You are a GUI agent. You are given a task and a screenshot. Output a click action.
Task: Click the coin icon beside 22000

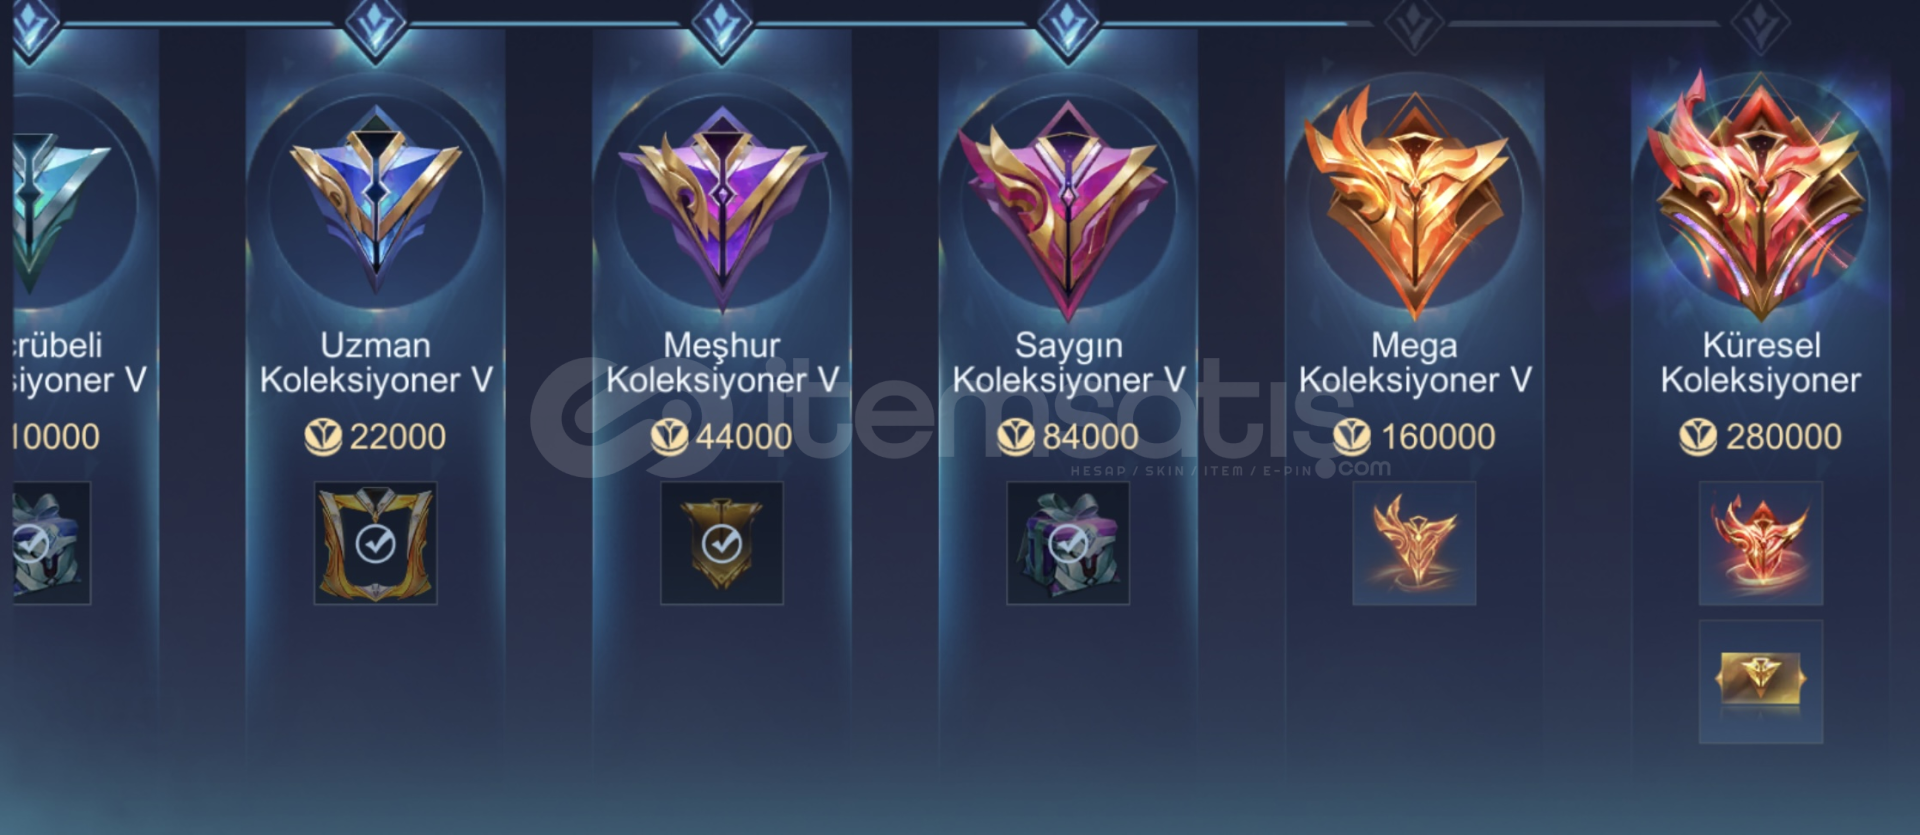(x=323, y=437)
